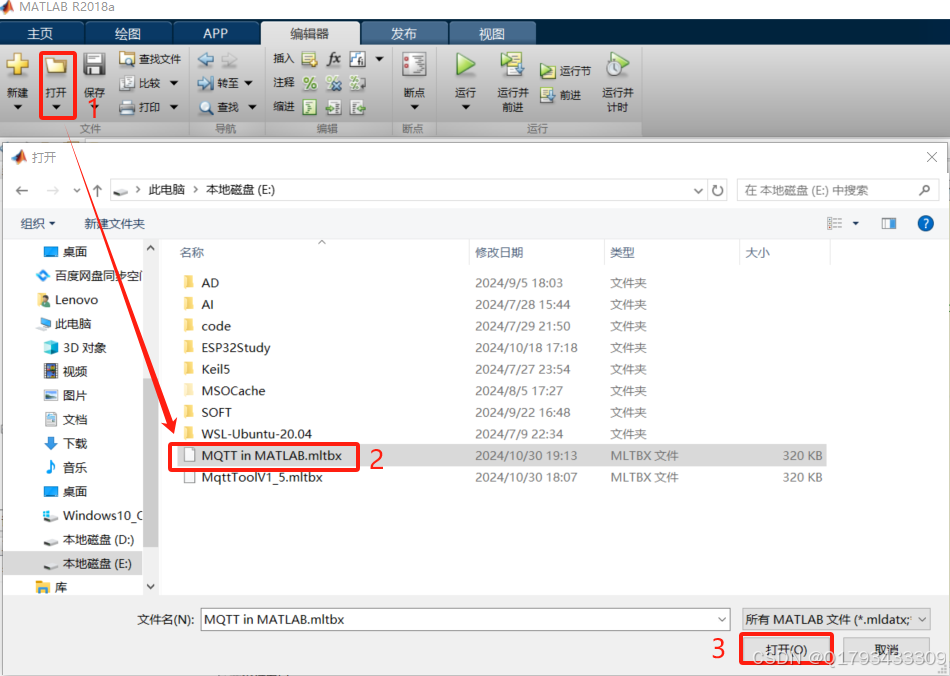
Task: Click the 打印 printer icon
Action: pyautogui.click(x=127, y=107)
